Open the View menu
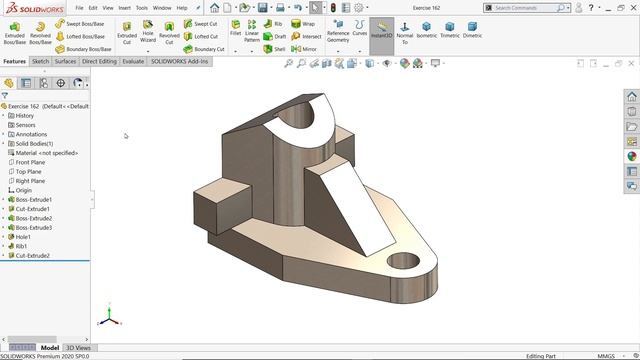This screenshot has height=360, width=640. [x=108, y=8]
